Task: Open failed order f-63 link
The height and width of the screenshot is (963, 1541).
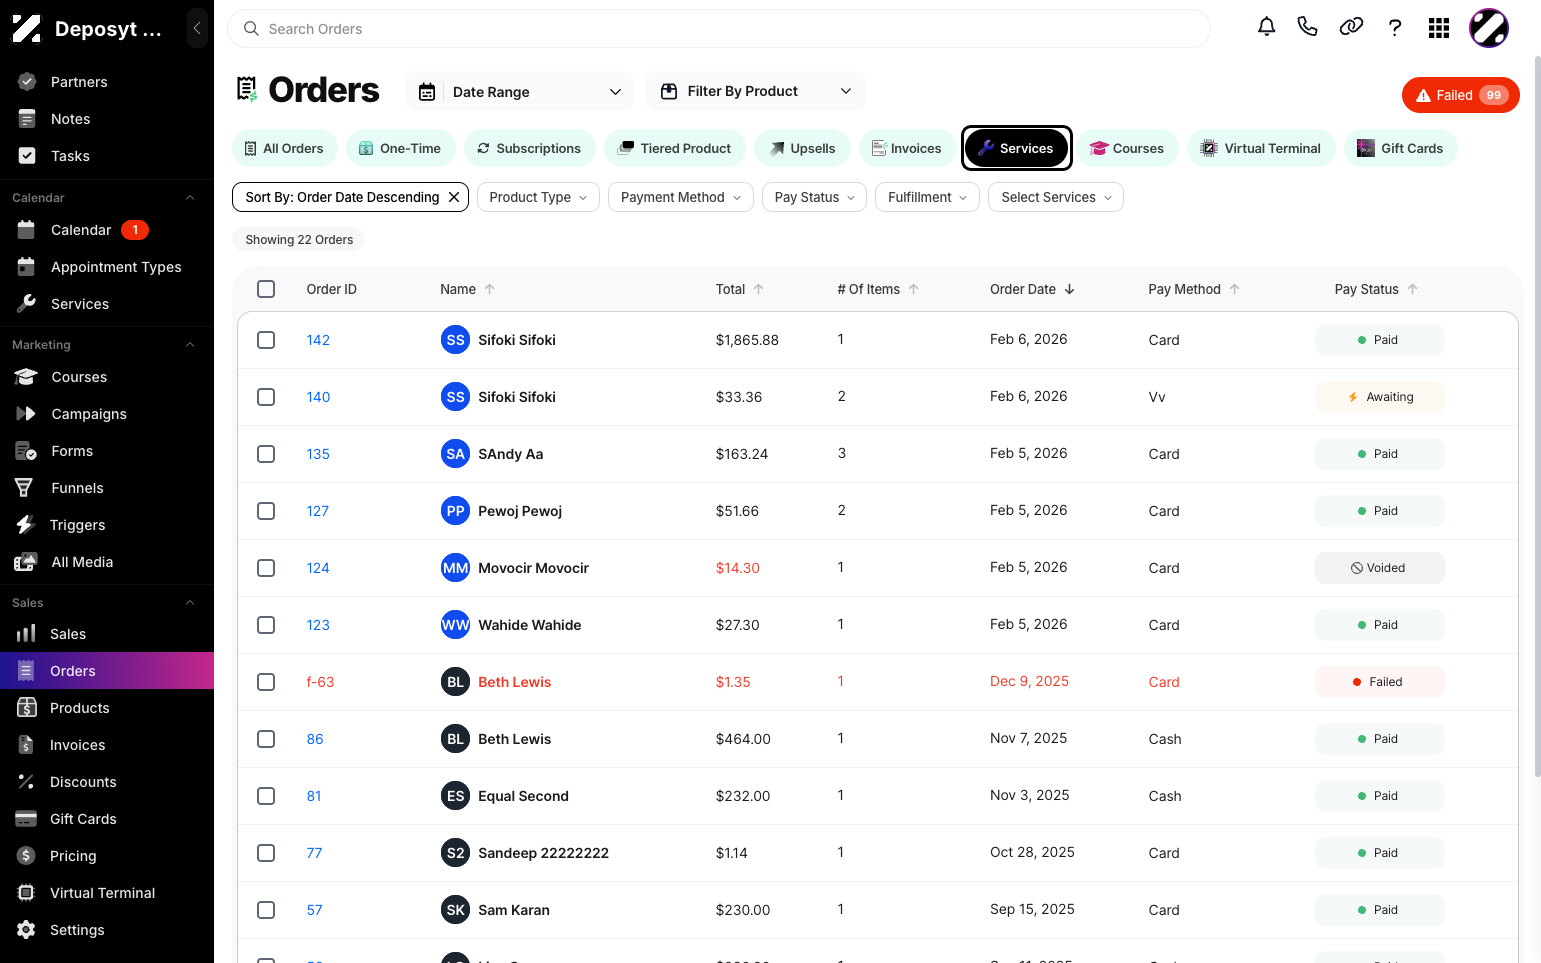Action: pos(320,682)
